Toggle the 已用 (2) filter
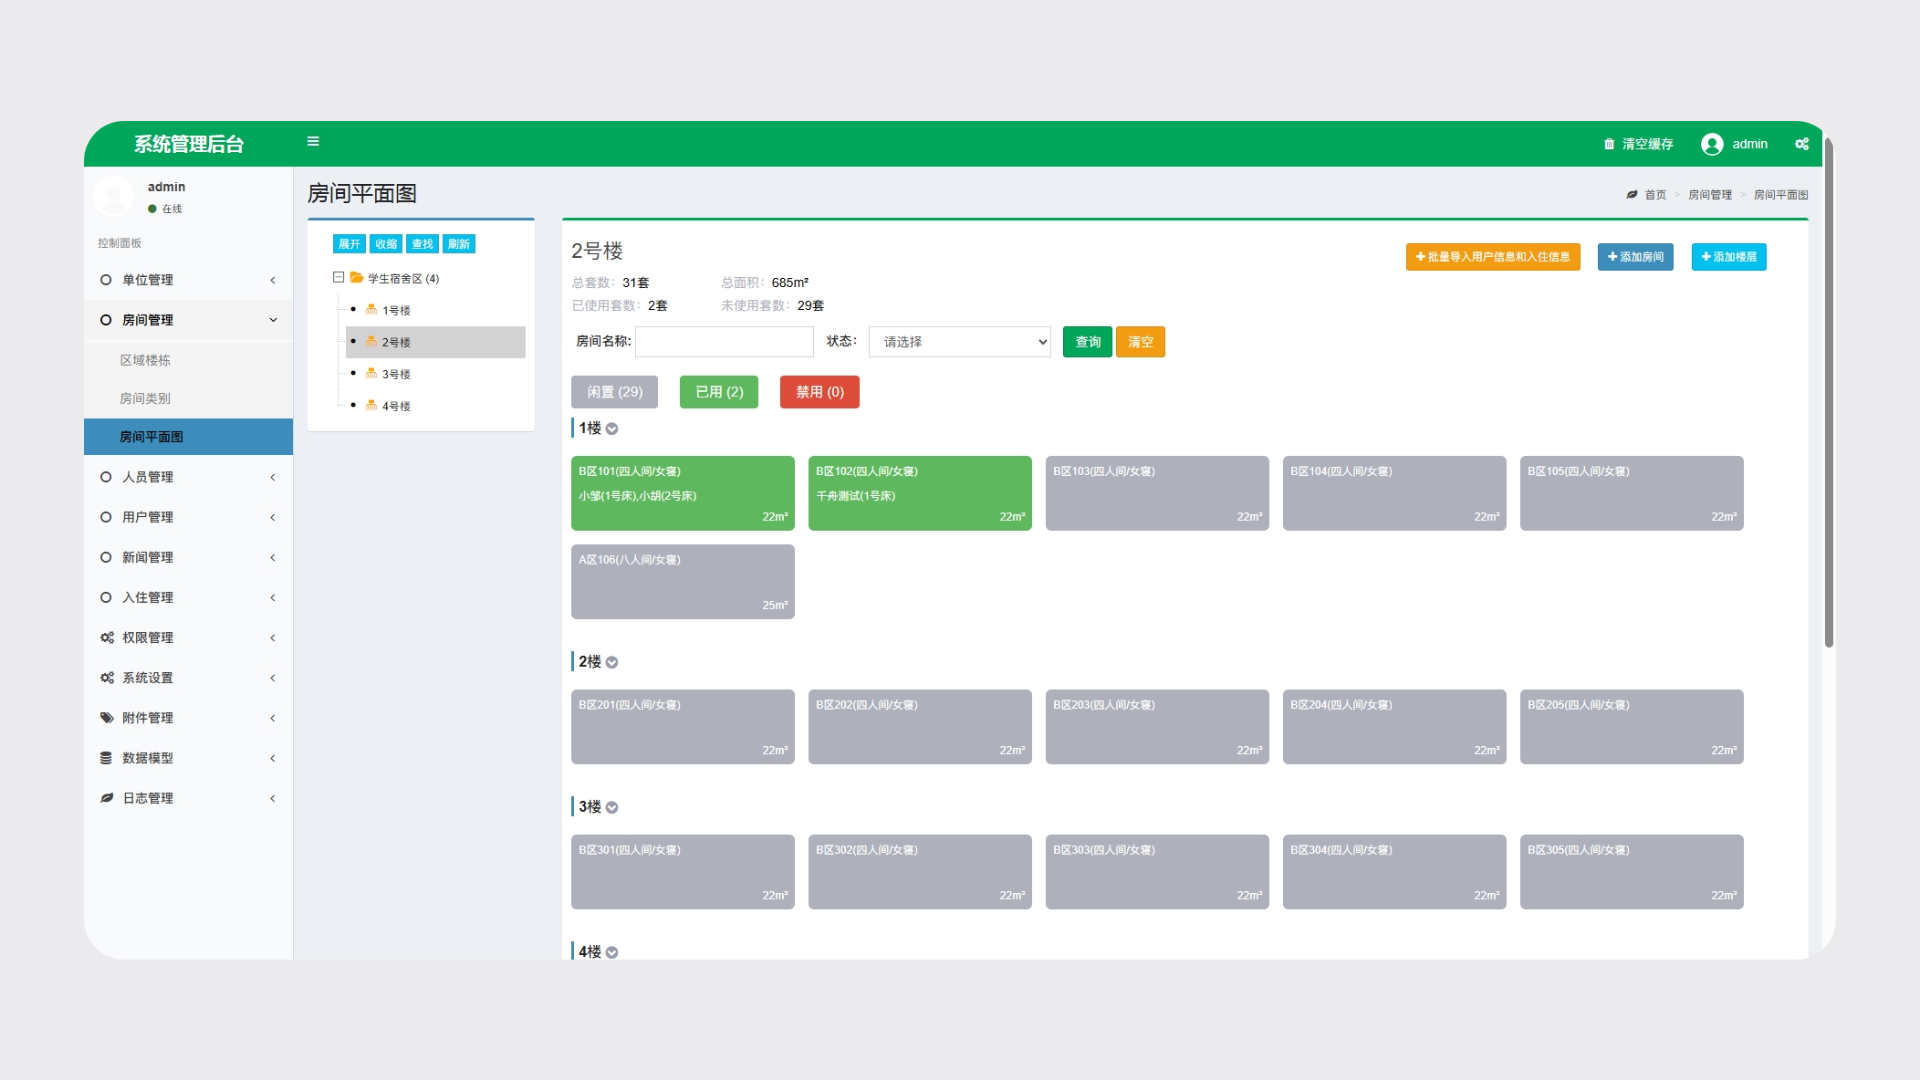The width and height of the screenshot is (1920, 1080). (719, 392)
